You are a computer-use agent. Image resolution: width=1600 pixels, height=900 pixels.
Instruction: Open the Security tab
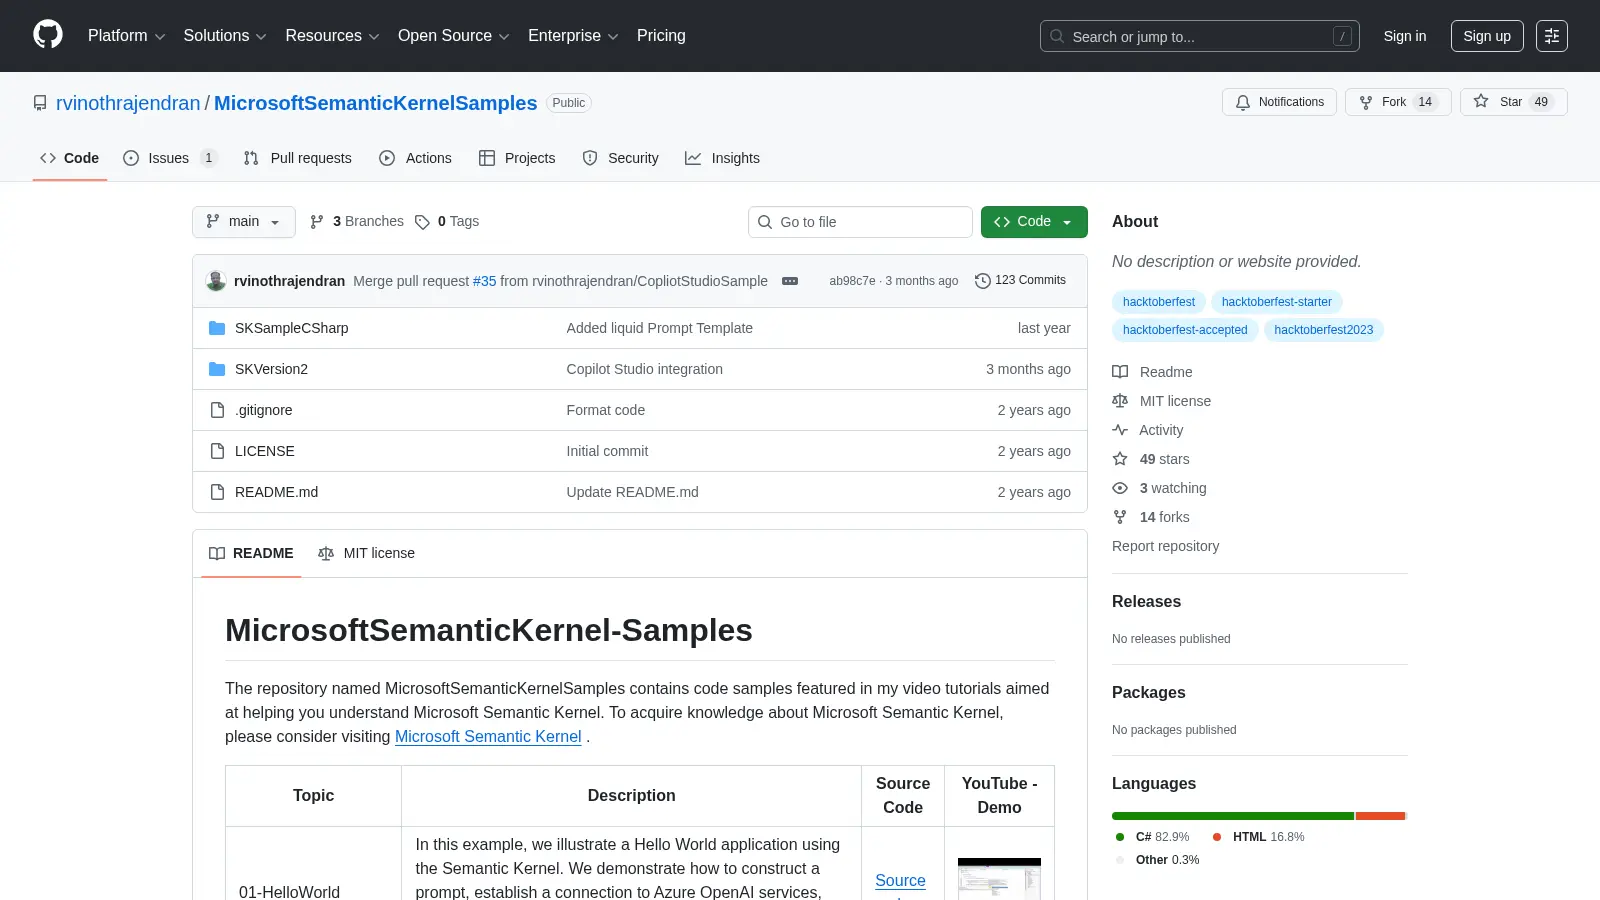click(x=621, y=158)
